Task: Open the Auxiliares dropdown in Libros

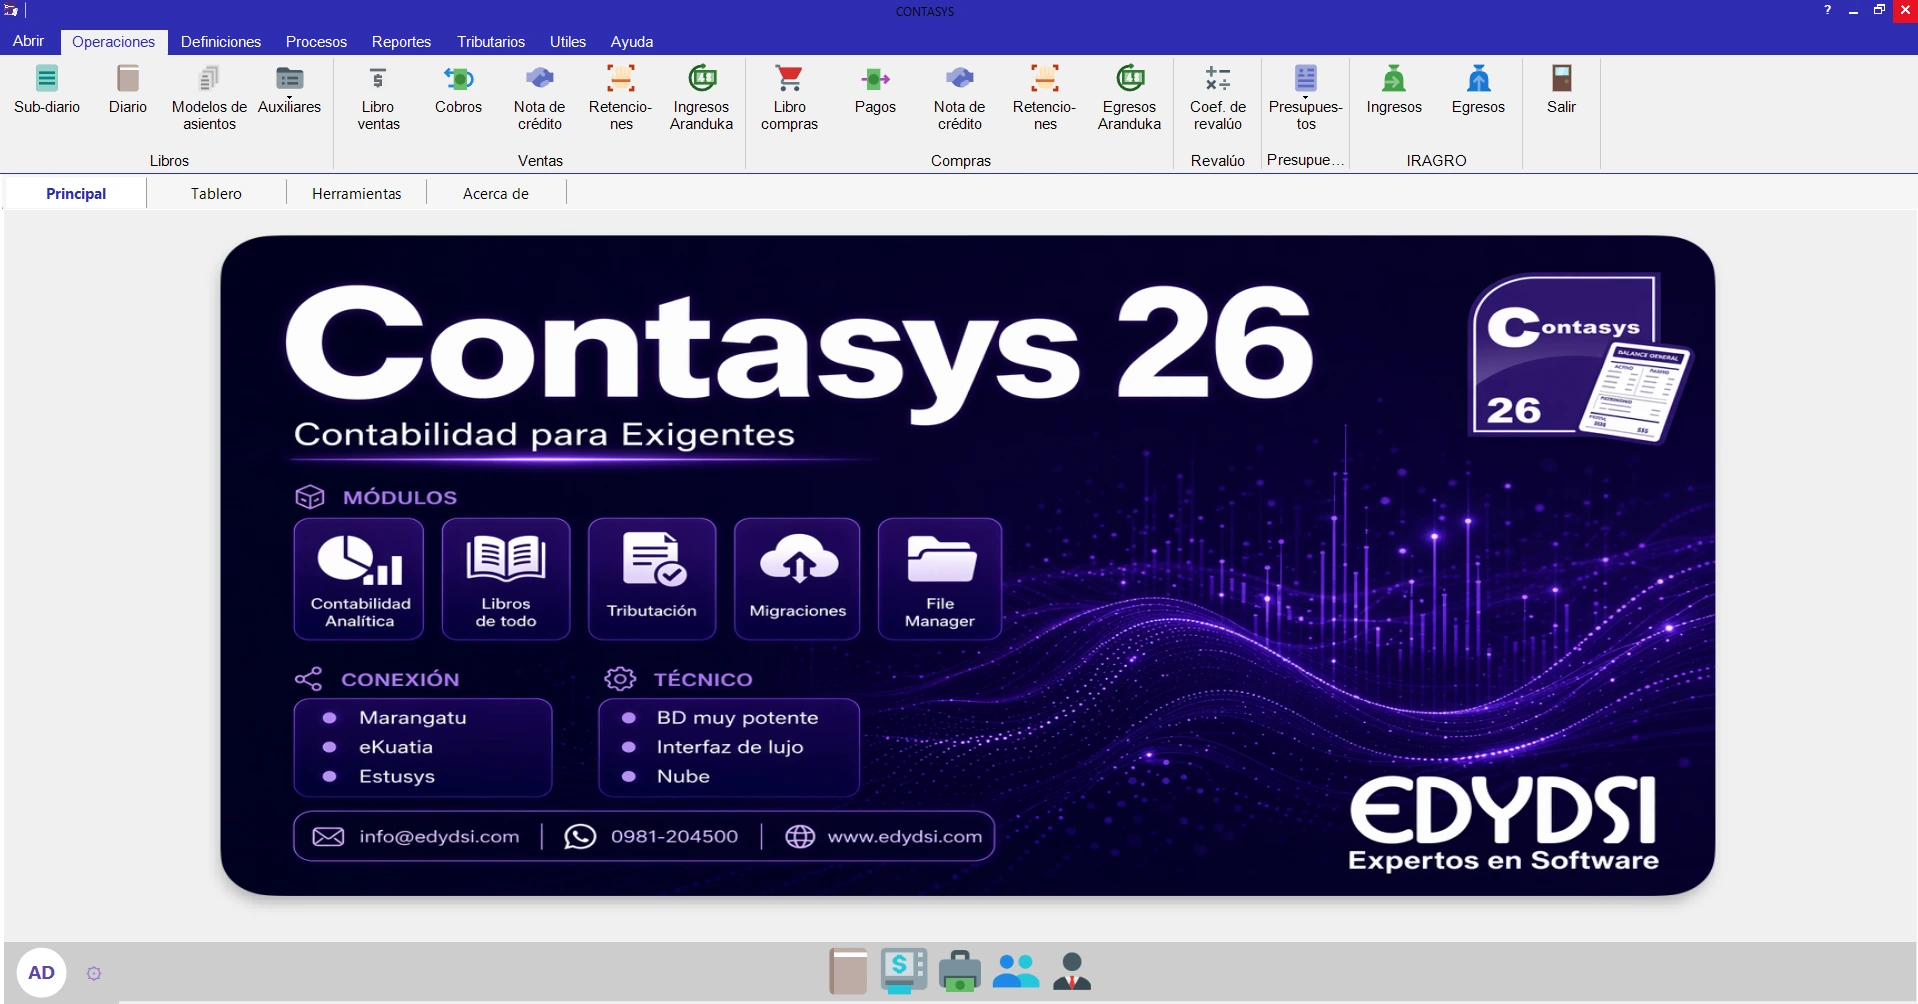Action: 289,90
